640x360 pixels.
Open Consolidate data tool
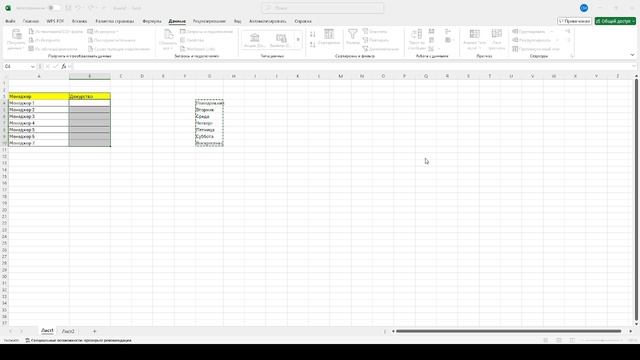pyautogui.click(x=448, y=31)
